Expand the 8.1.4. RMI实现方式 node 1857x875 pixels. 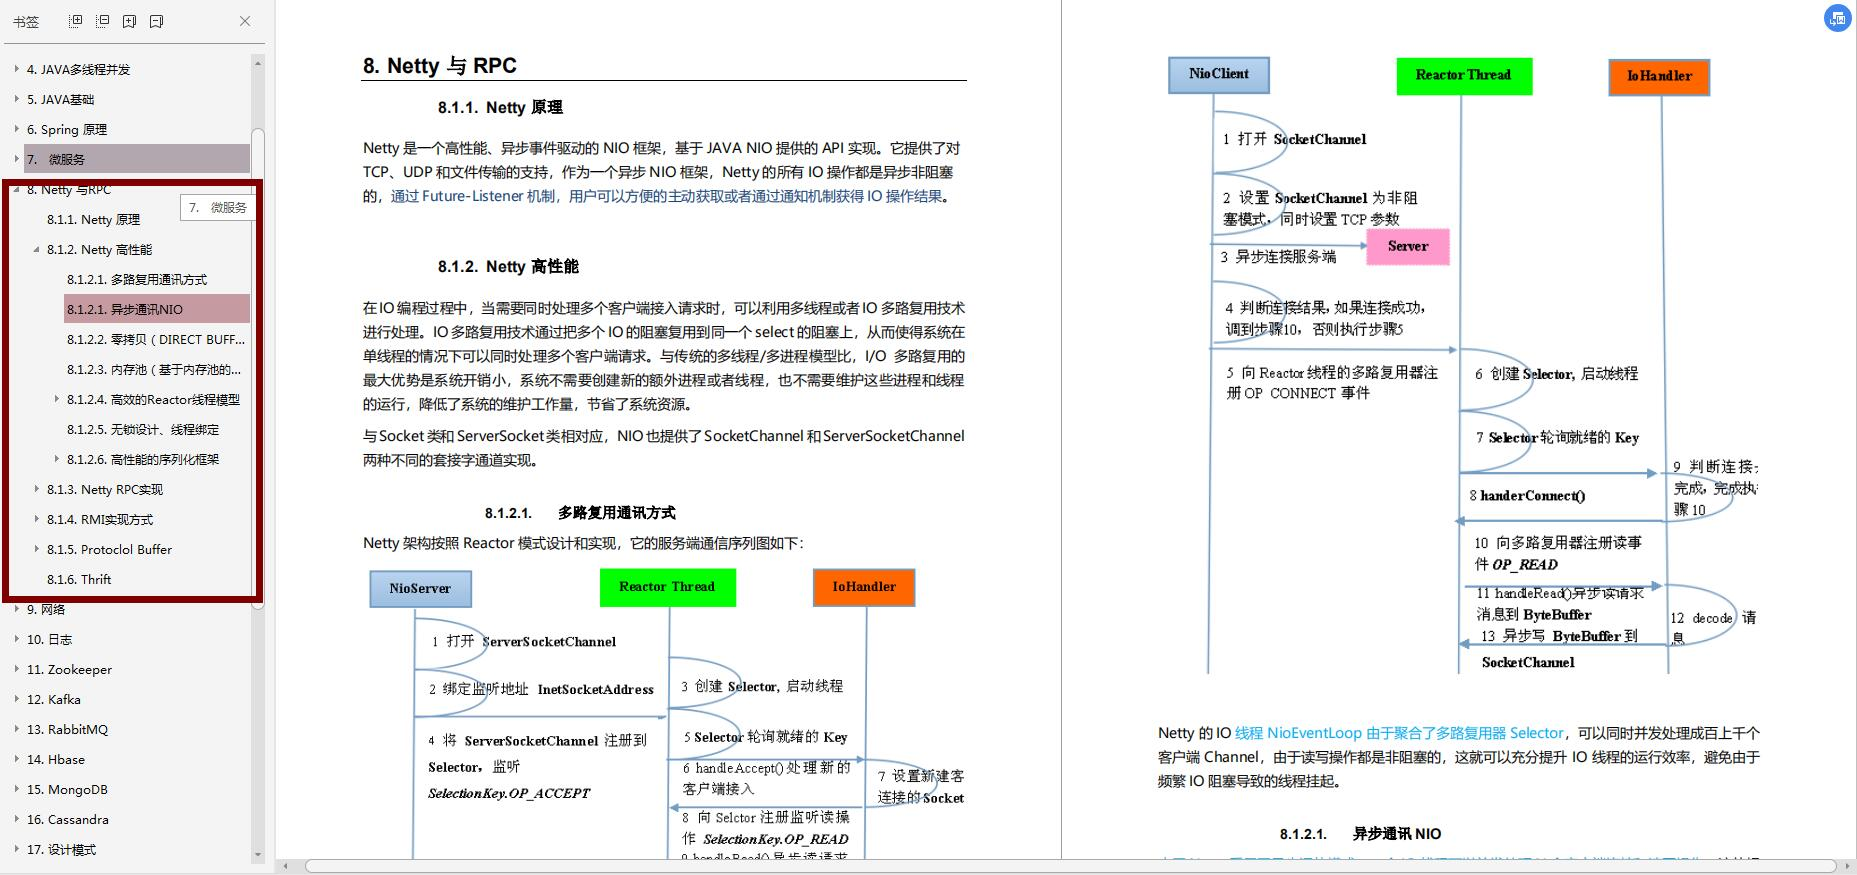[37, 519]
